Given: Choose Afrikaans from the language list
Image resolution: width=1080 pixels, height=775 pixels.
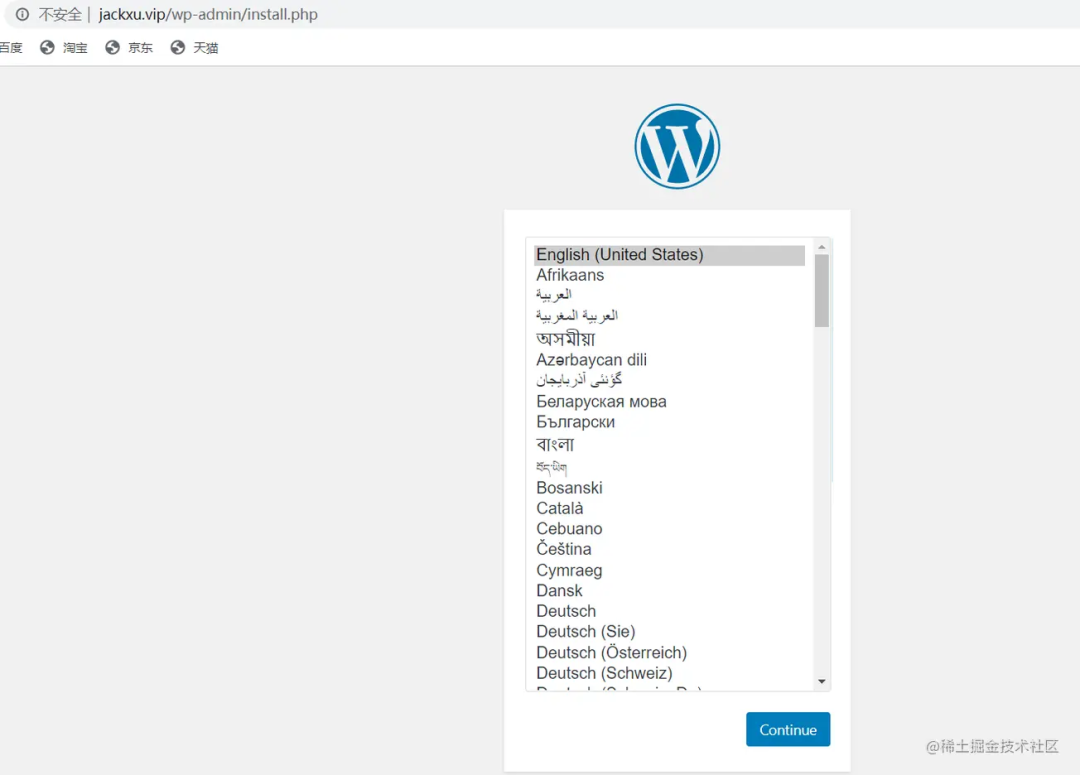Looking at the screenshot, I should (570, 275).
